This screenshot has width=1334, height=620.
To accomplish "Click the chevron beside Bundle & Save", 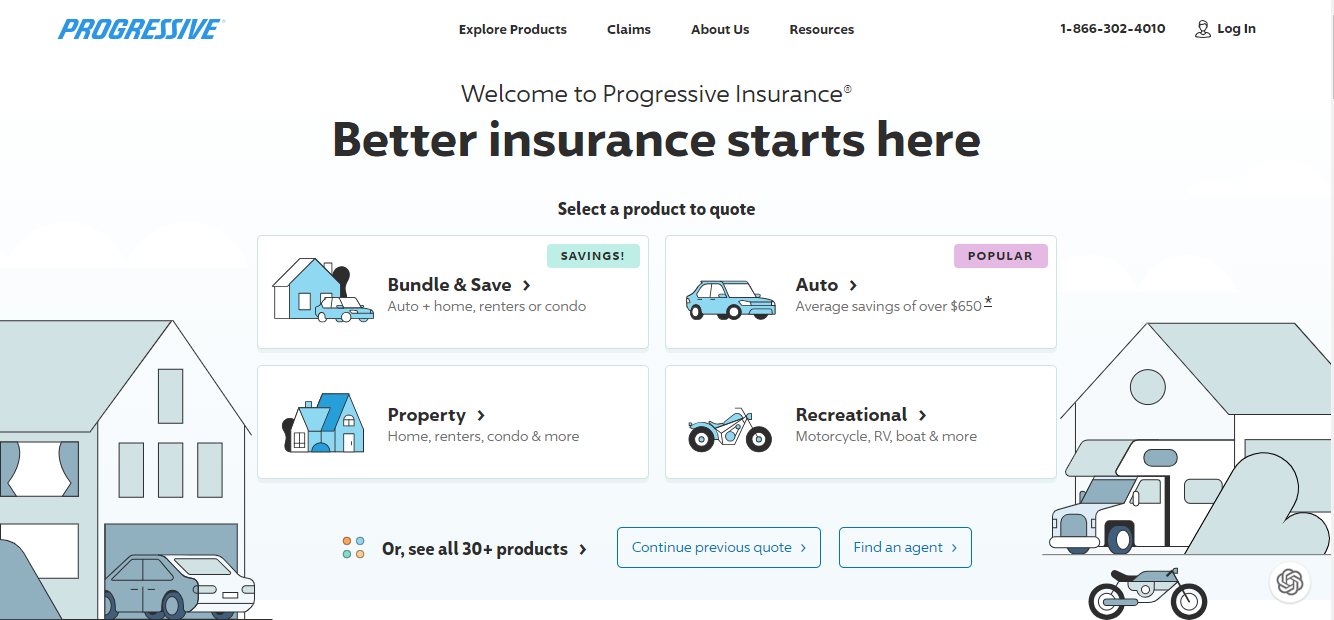I will click(527, 286).
